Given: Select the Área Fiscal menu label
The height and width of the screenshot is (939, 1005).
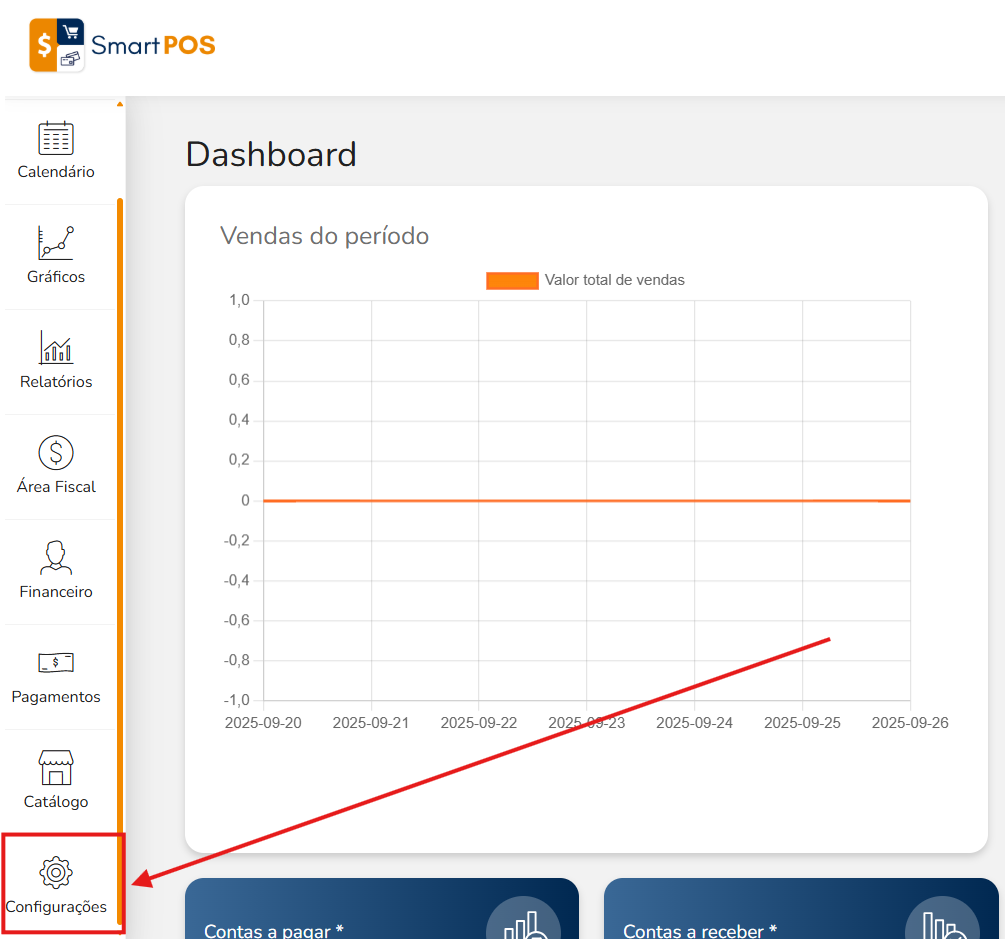Looking at the screenshot, I should pyautogui.click(x=56, y=486).
